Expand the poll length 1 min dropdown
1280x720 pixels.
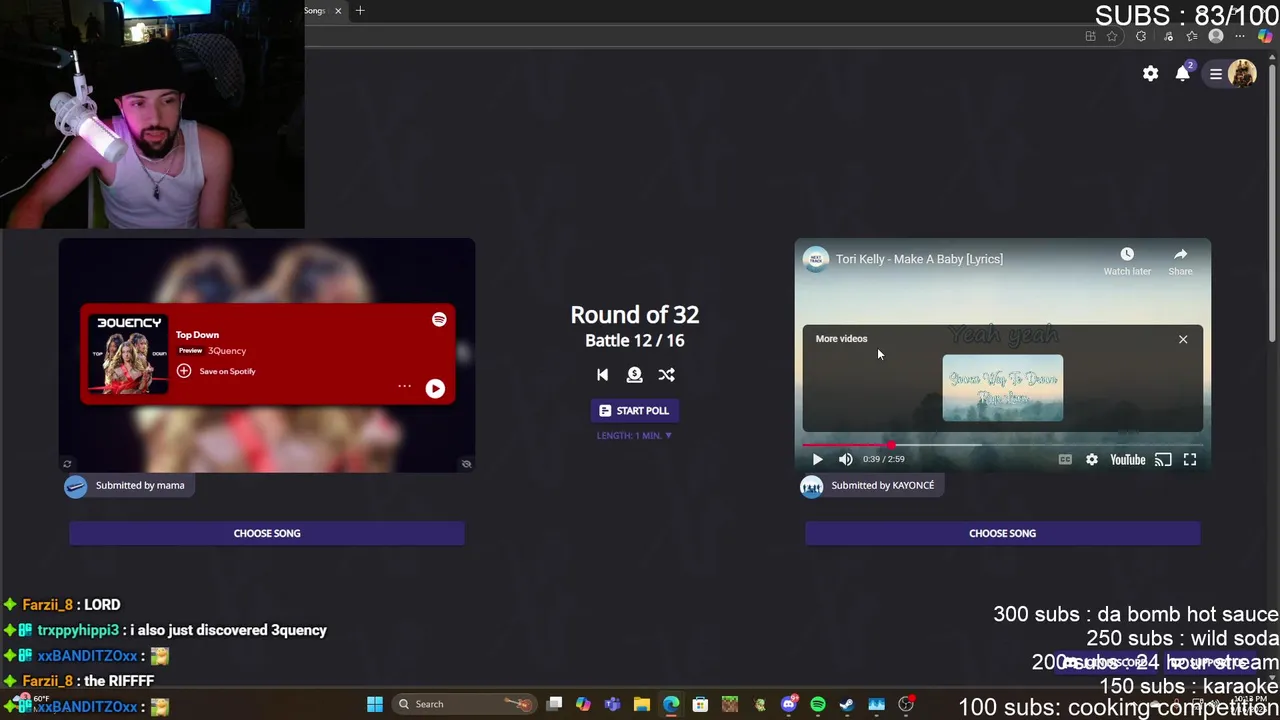[x=634, y=436]
